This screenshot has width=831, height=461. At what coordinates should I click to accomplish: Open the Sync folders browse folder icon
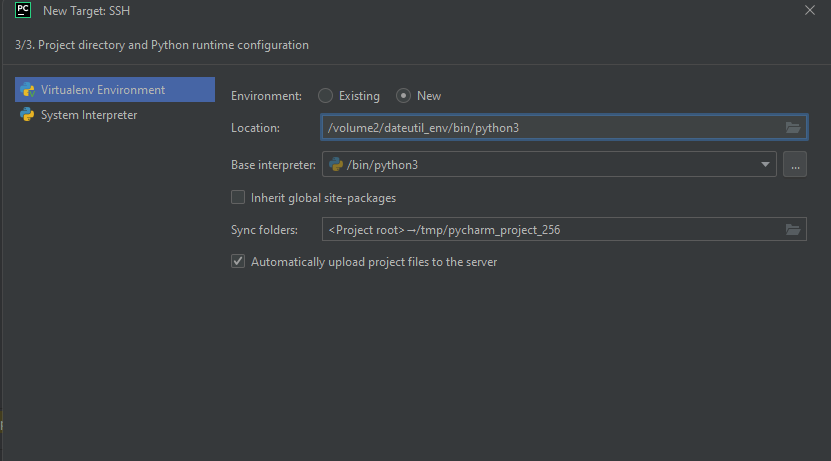tap(793, 230)
